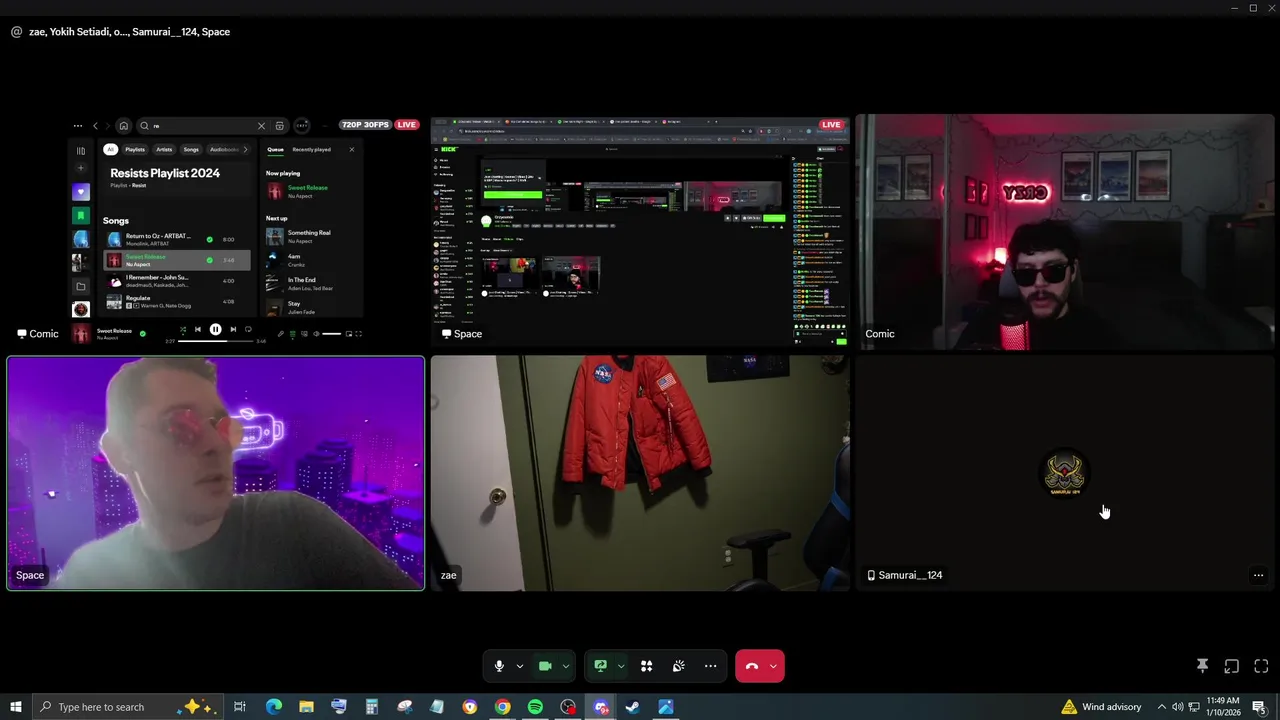Viewport: 1280px width, 720px height.
Task: Open the camera options arrow
Action: point(566,666)
